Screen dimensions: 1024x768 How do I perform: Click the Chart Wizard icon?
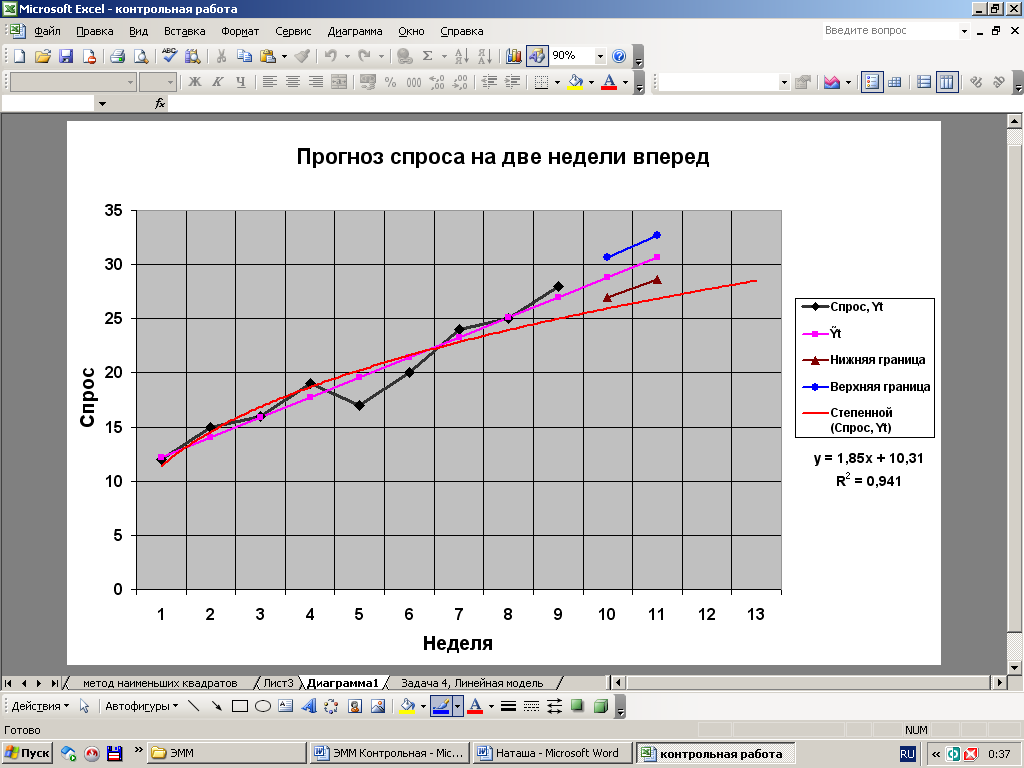(513, 57)
